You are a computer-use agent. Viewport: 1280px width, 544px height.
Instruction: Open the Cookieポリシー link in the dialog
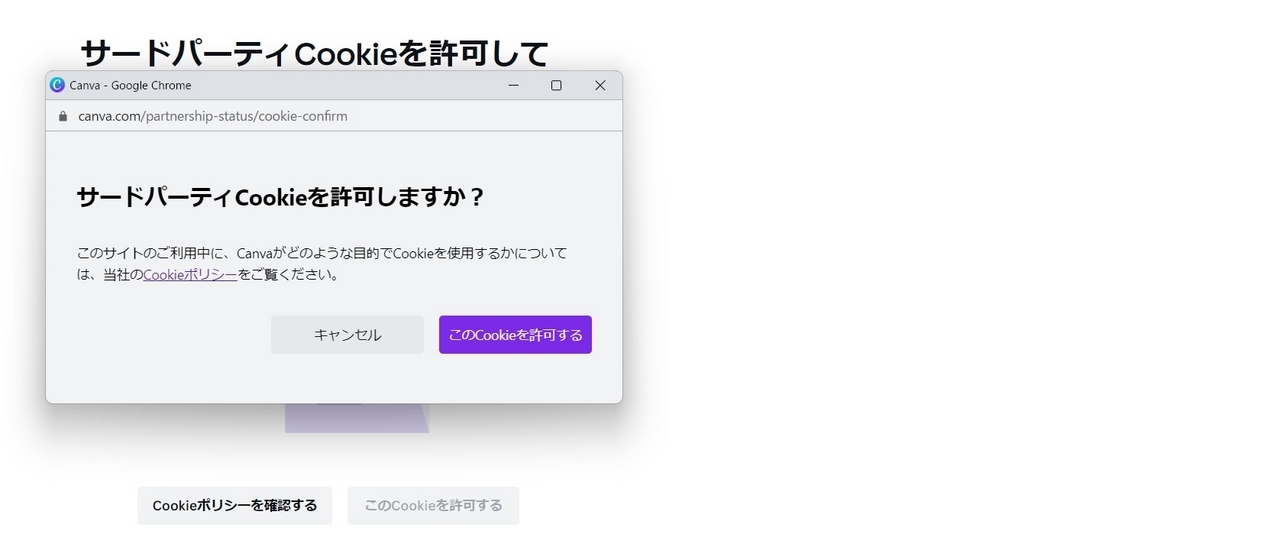tap(190, 274)
